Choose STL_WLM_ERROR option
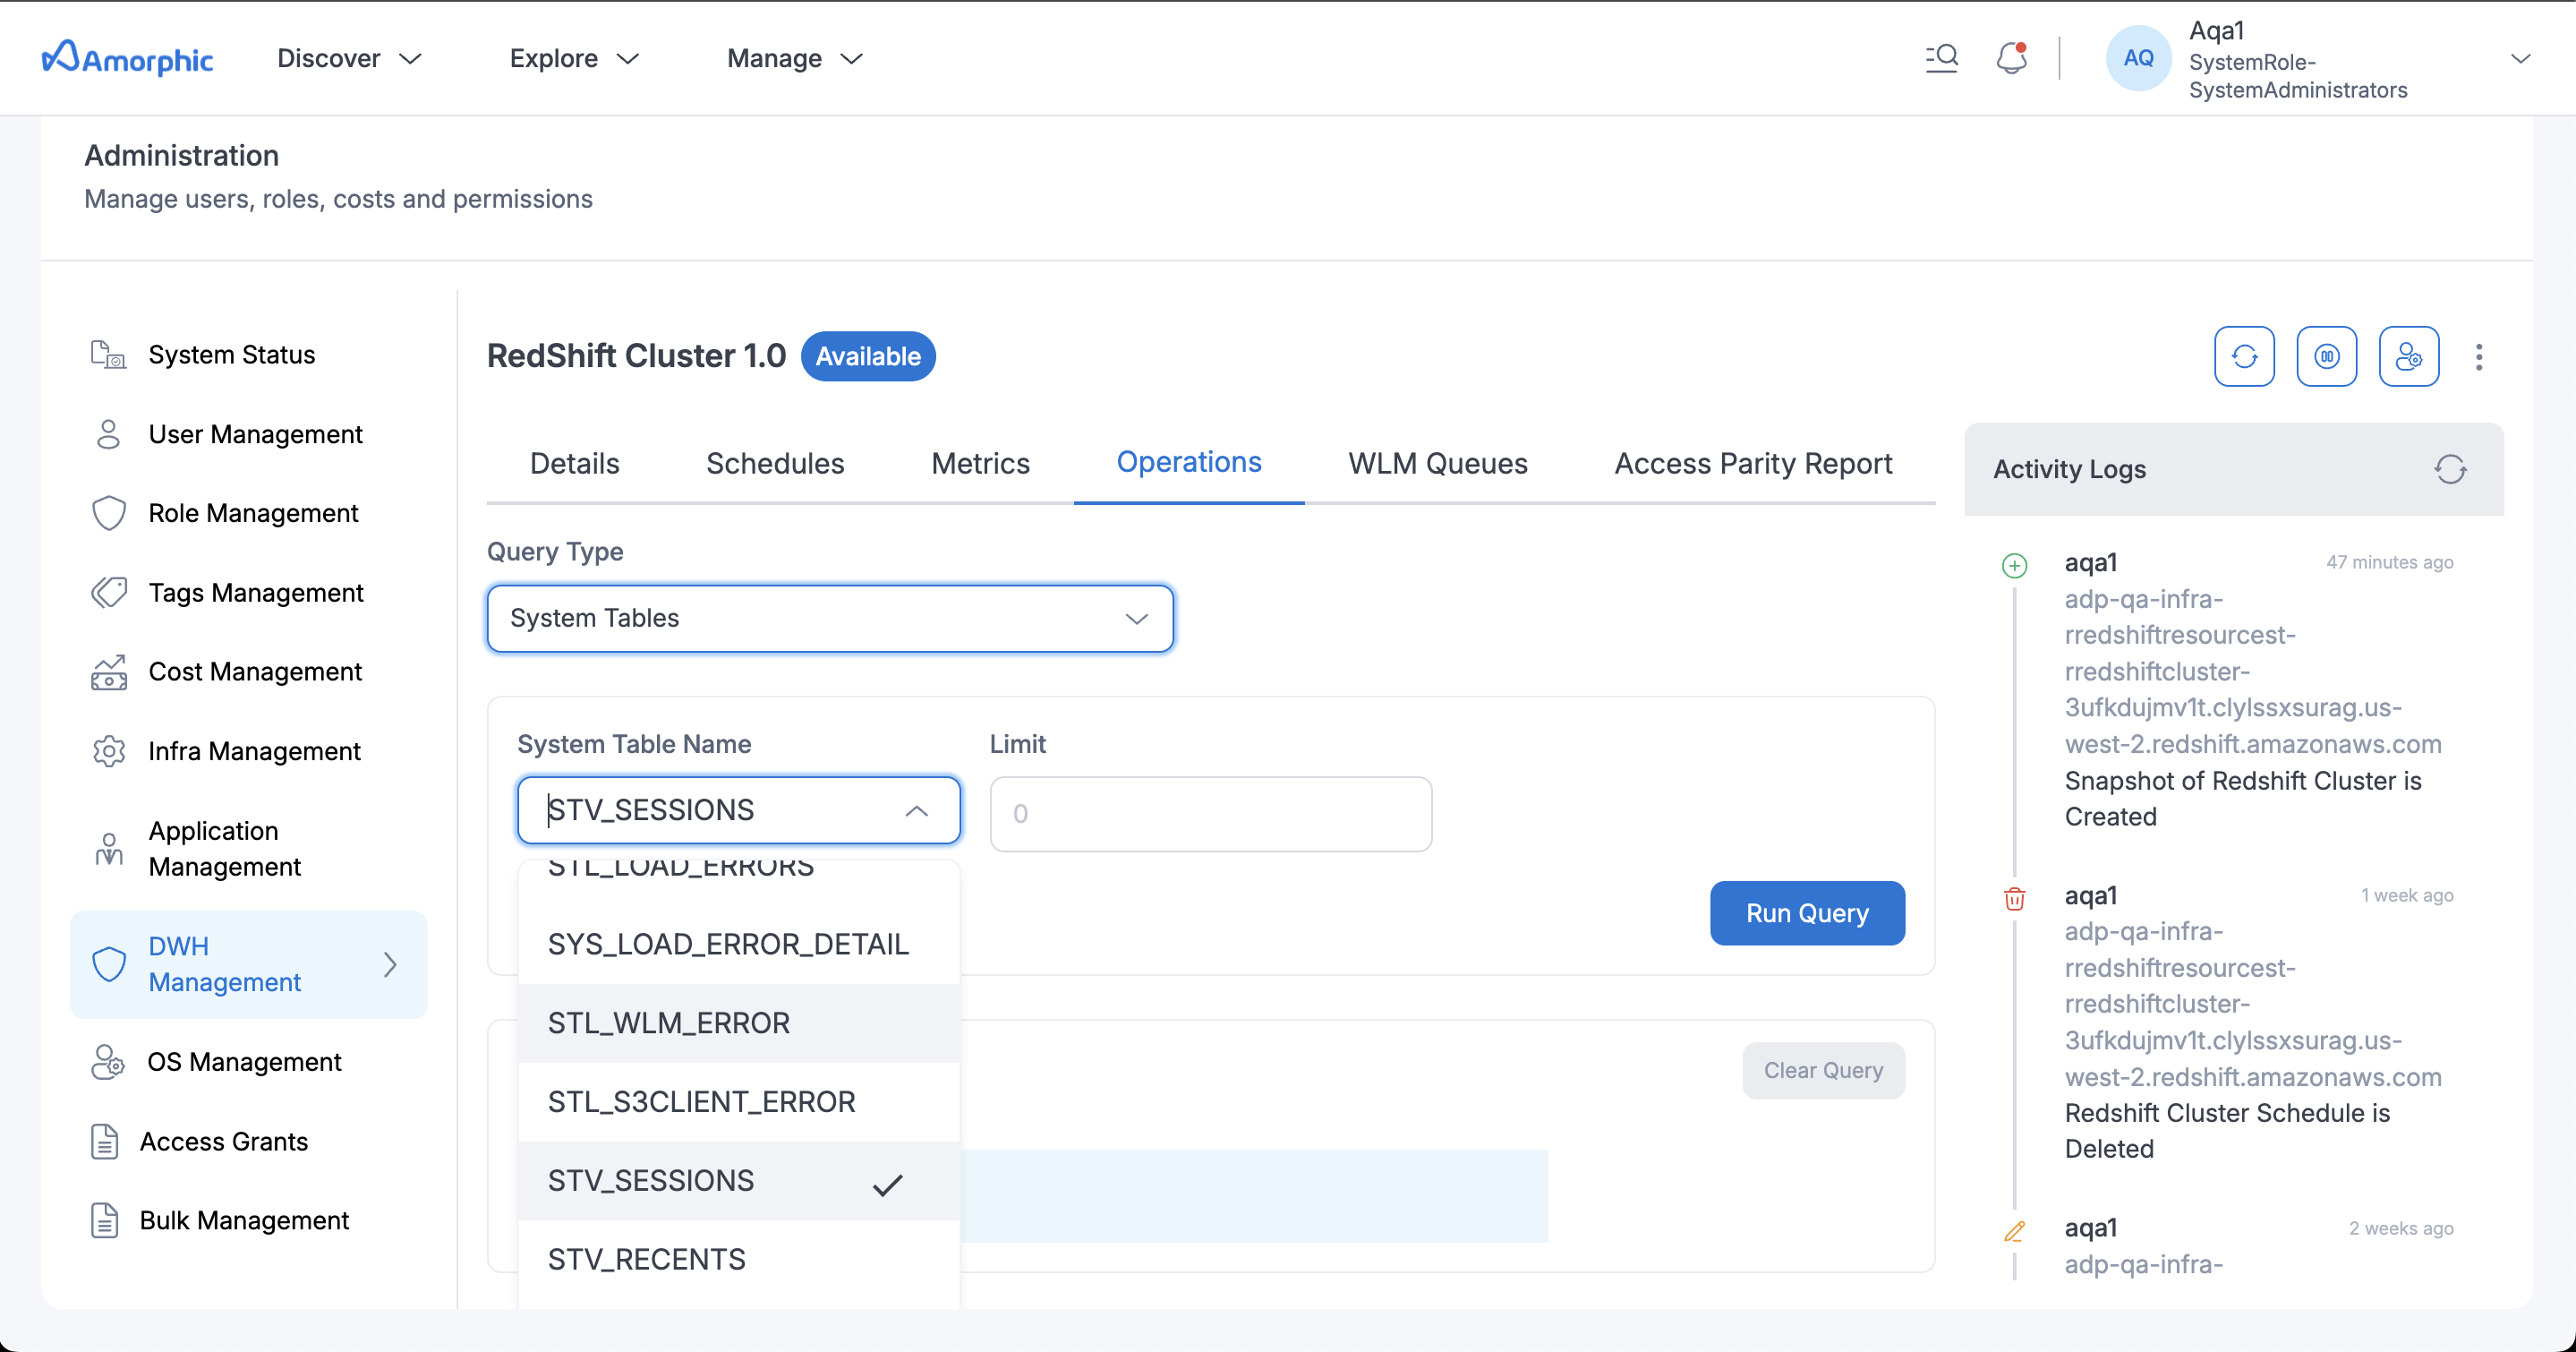The image size is (2576, 1352). [x=739, y=1022]
